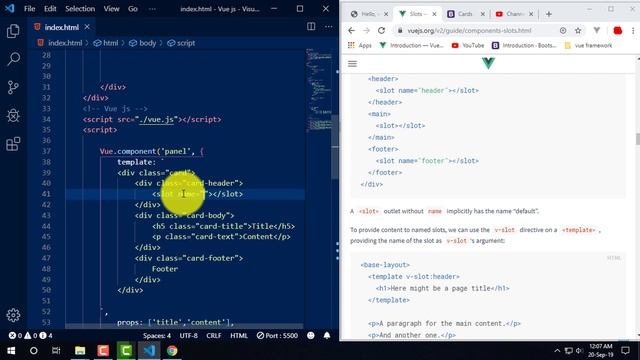Click the editor horizontal scrollbar
This screenshot has width=640, height=360.
click(184, 327)
